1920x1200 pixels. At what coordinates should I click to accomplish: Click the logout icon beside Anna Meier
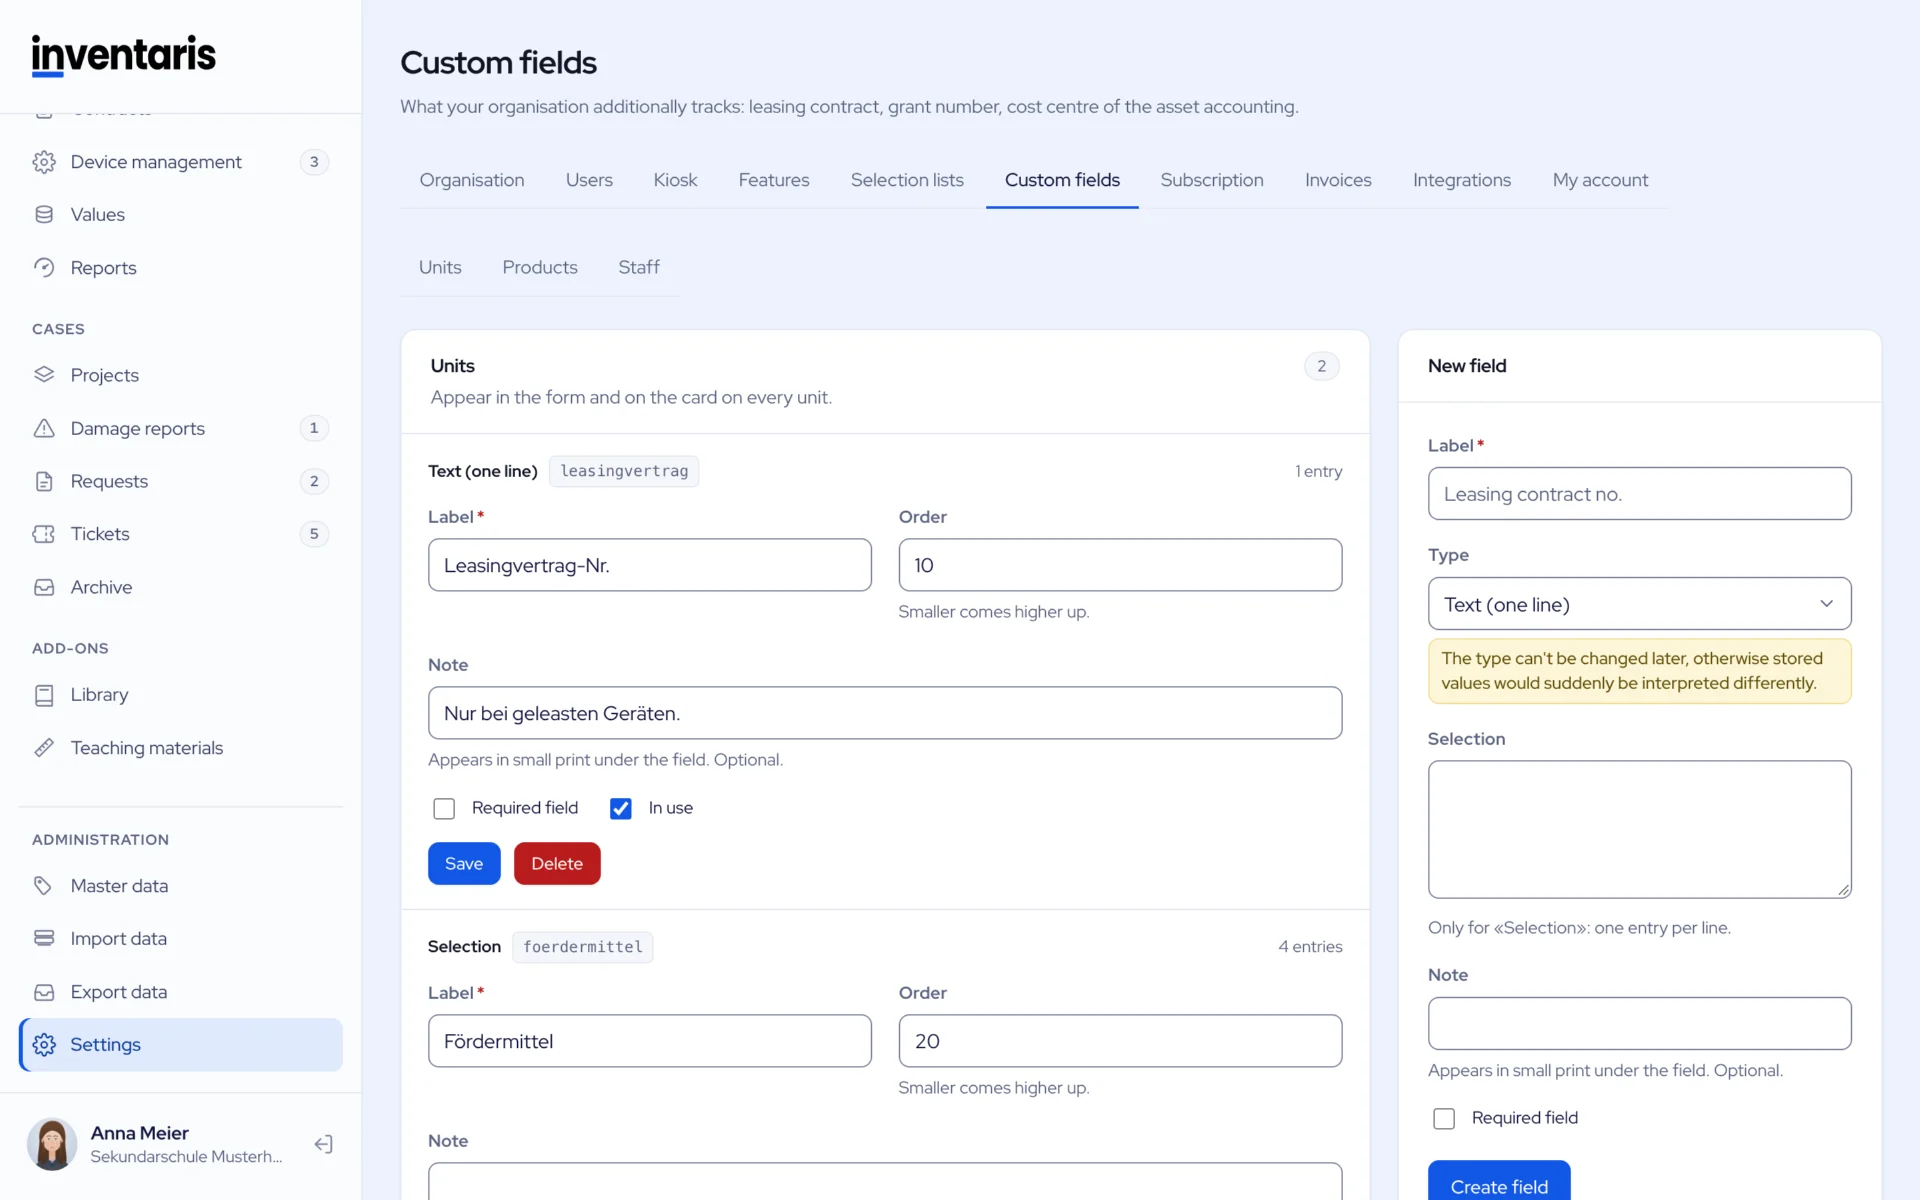pyautogui.click(x=323, y=1144)
